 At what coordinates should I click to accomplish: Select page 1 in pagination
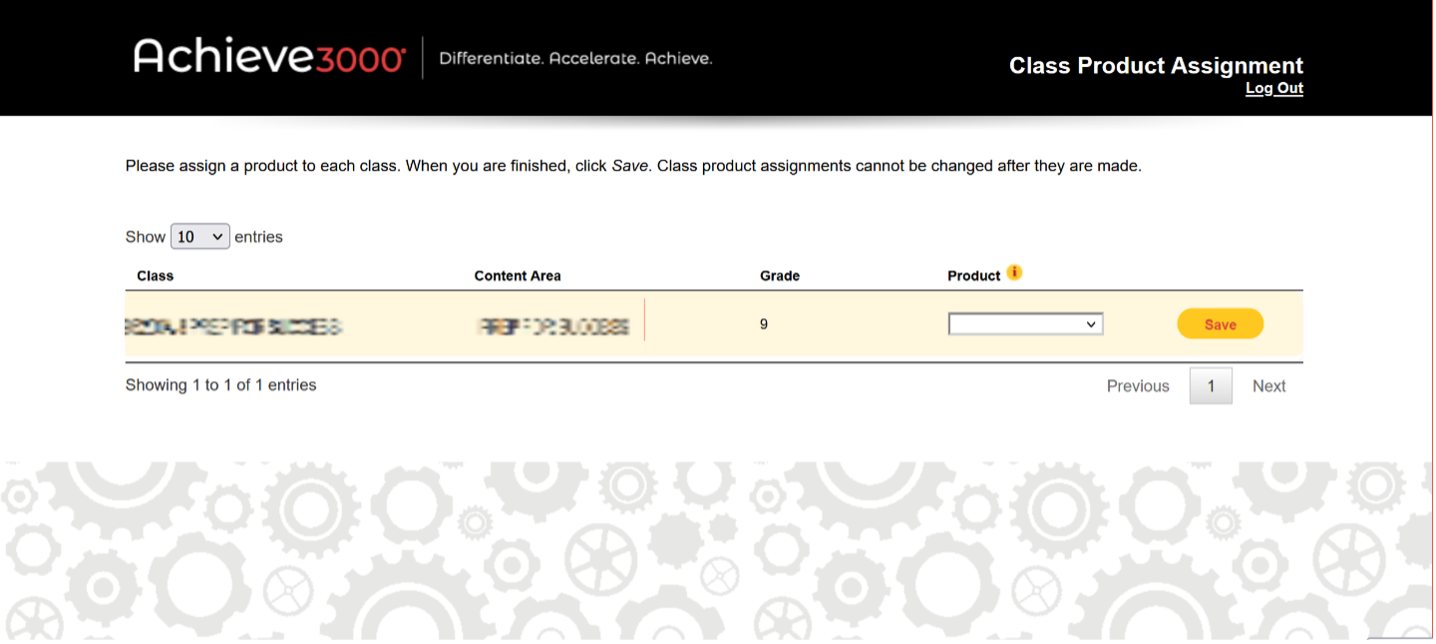(1211, 386)
